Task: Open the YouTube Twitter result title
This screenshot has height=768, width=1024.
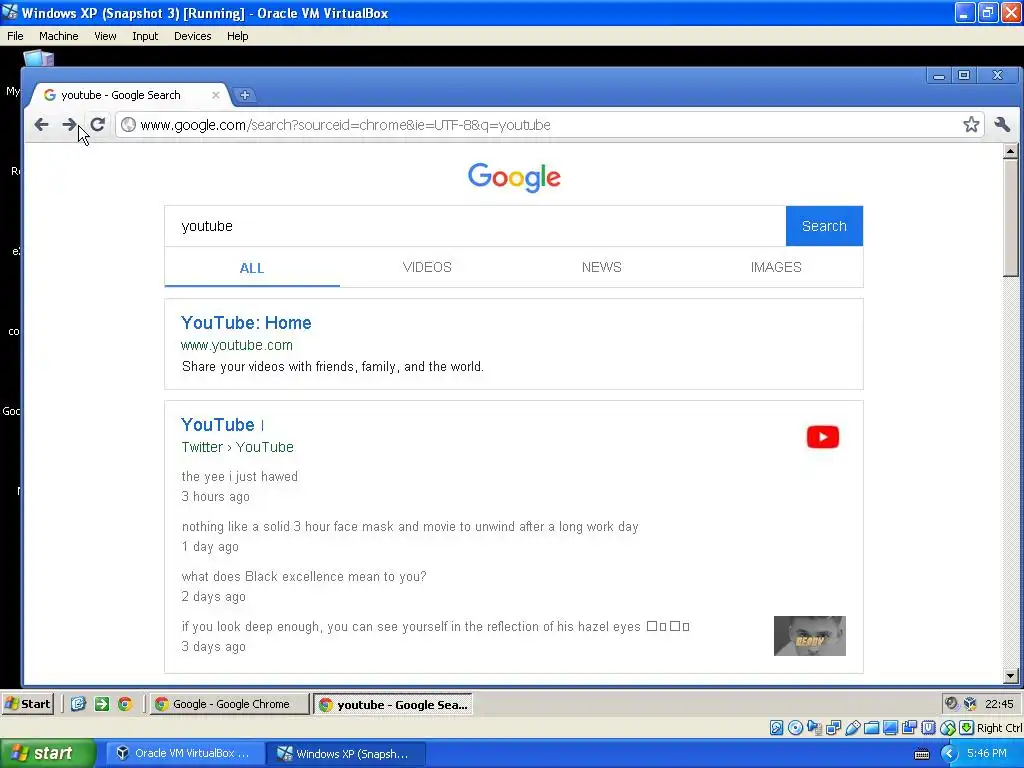Action: (x=217, y=424)
